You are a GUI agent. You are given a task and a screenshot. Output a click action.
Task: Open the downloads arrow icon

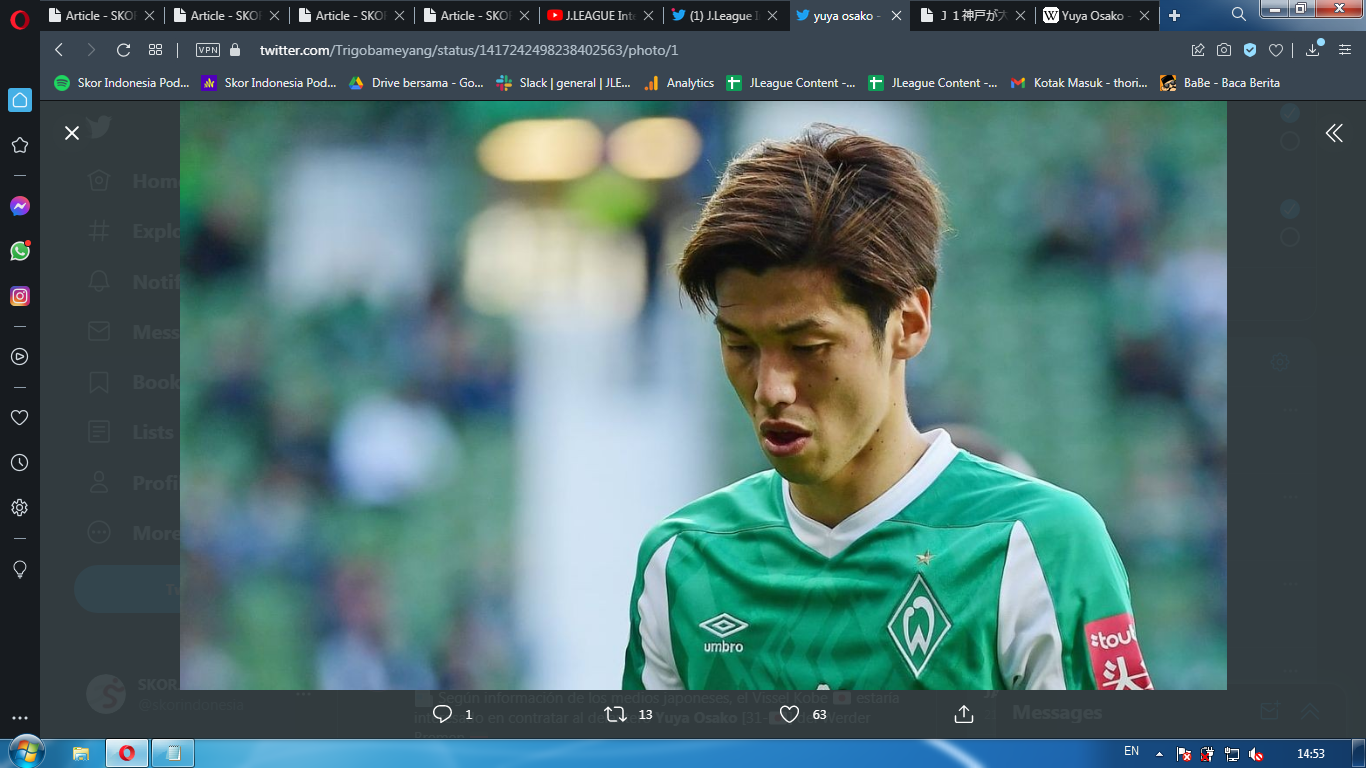coord(1313,50)
